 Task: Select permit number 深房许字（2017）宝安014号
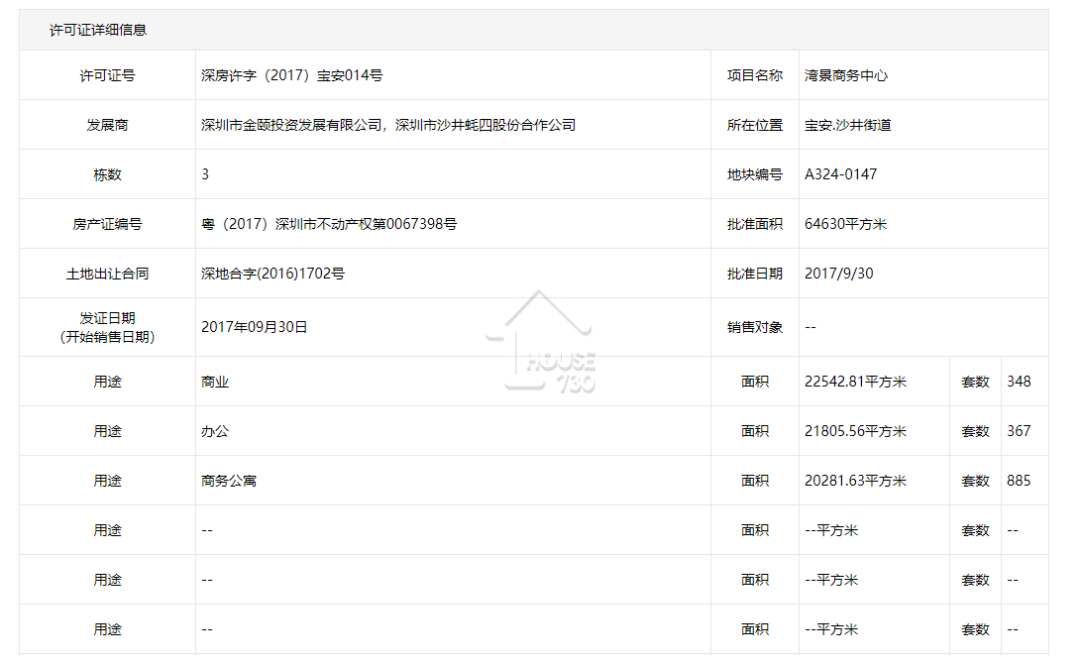[292, 76]
